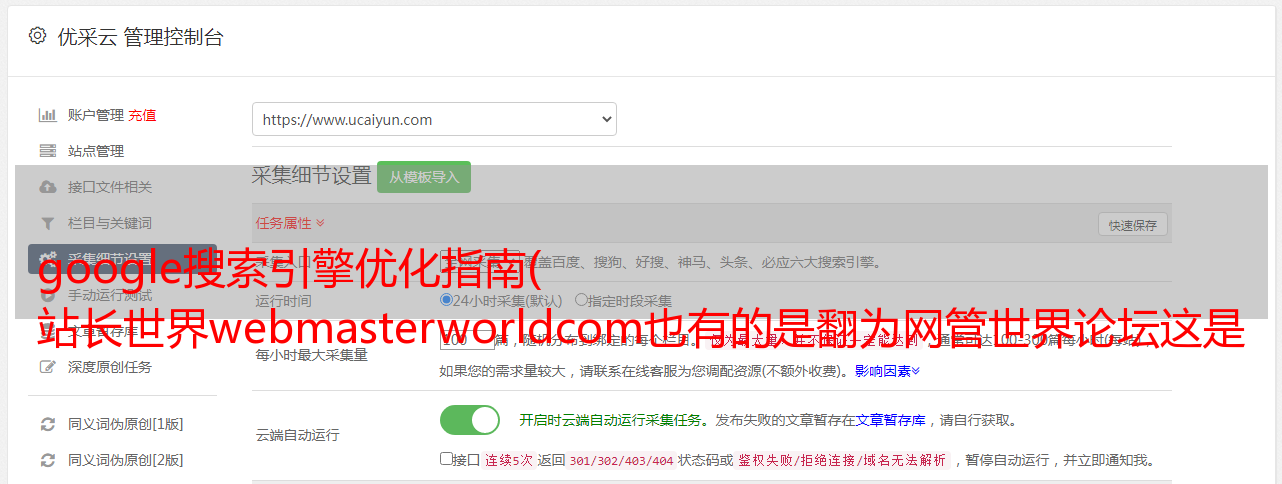Click the filter icon next to 栏目与关键词
The height and width of the screenshot is (484, 1282).
pyautogui.click(x=47, y=223)
